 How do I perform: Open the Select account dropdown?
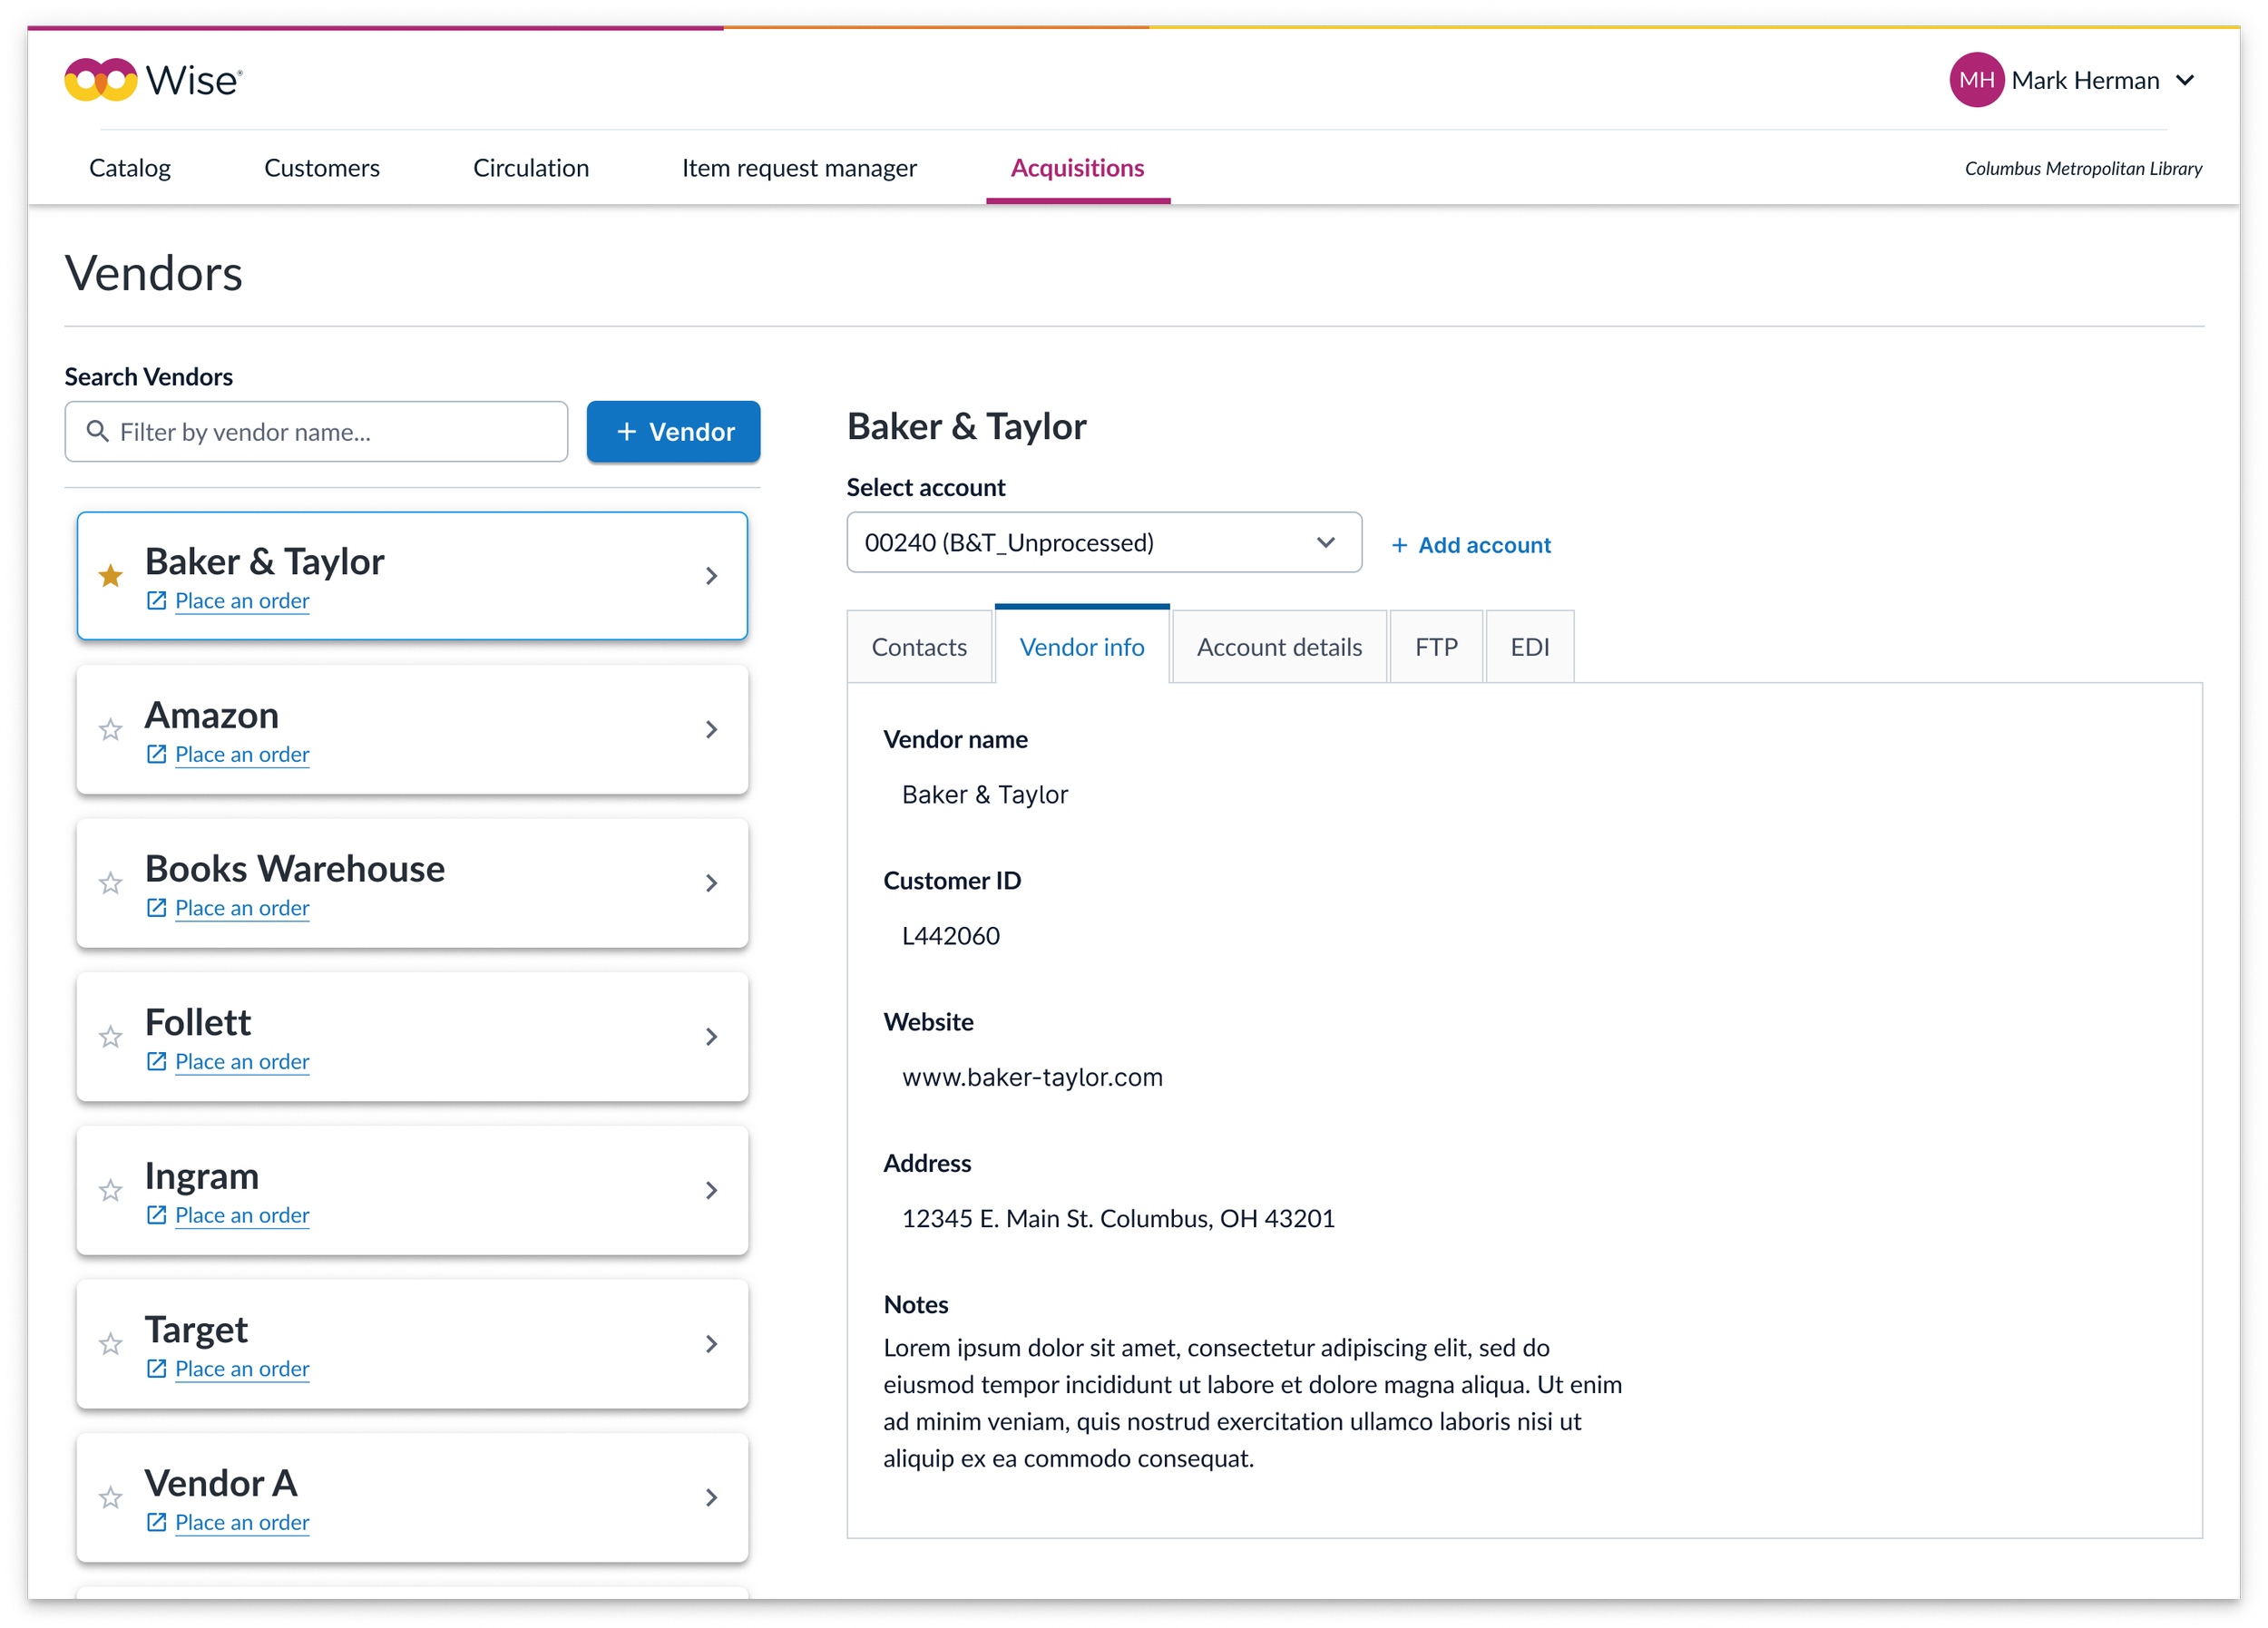tap(1104, 542)
